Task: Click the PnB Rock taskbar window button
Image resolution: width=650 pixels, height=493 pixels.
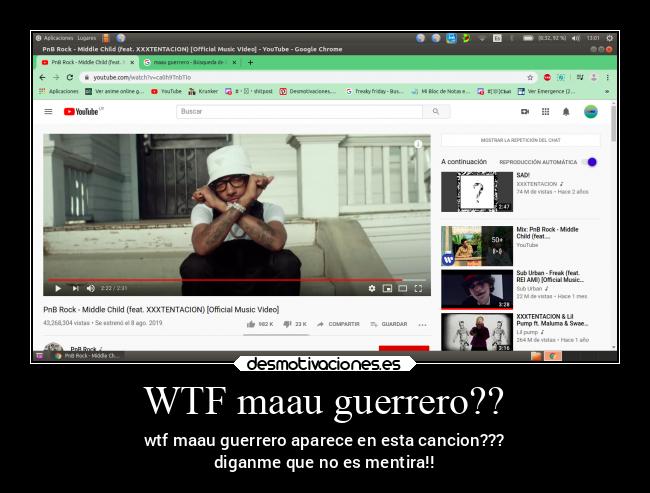Action: (87, 356)
